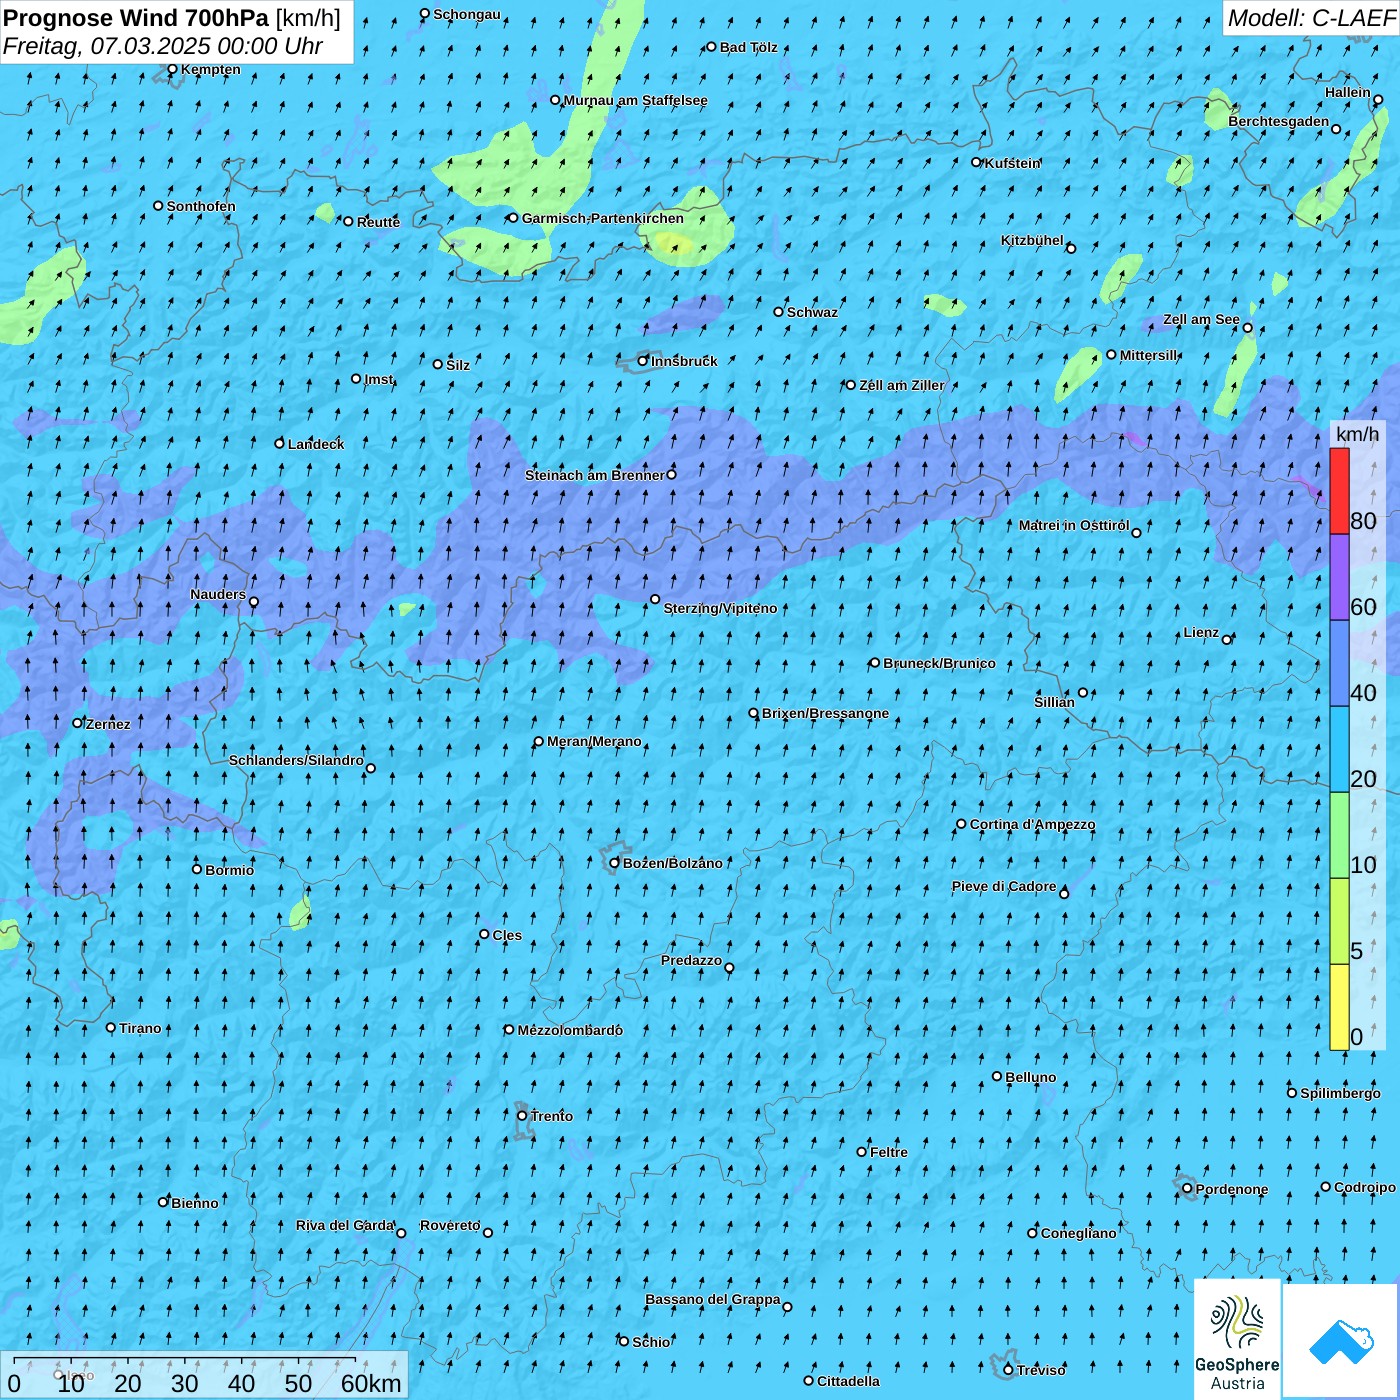Image resolution: width=1400 pixels, height=1400 pixels.
Task: Click the 'Predazzo' label
Action: (x=691, y=960)
